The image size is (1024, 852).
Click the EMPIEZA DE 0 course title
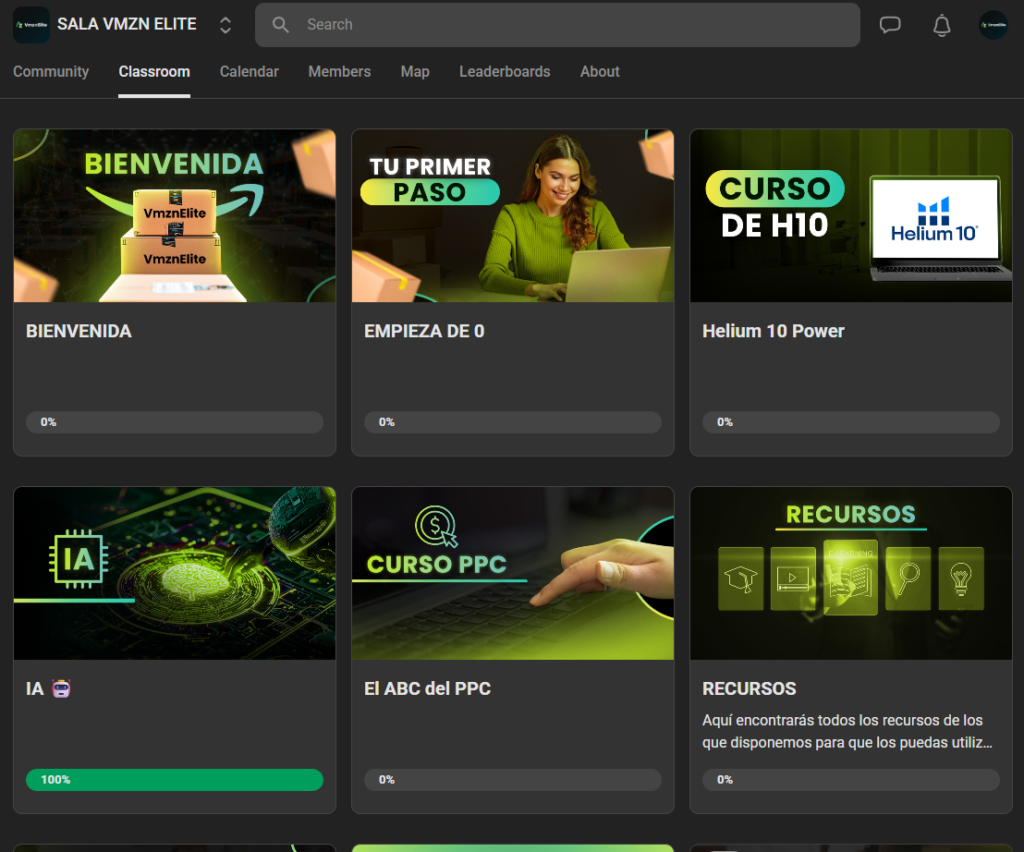[424, 331]
